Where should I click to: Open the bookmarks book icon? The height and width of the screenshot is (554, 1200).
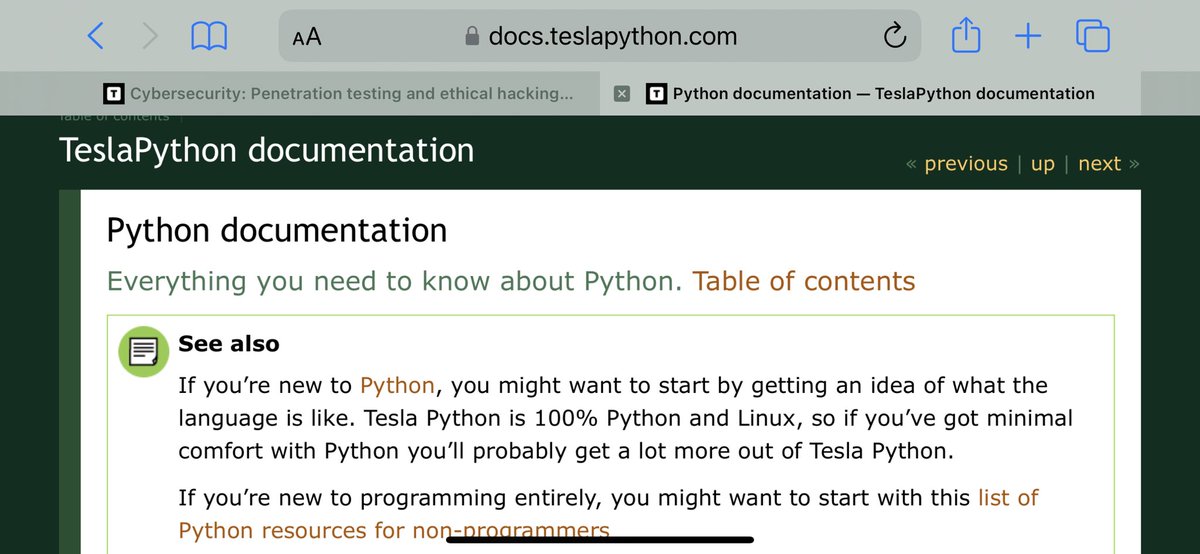pos(209,38)
